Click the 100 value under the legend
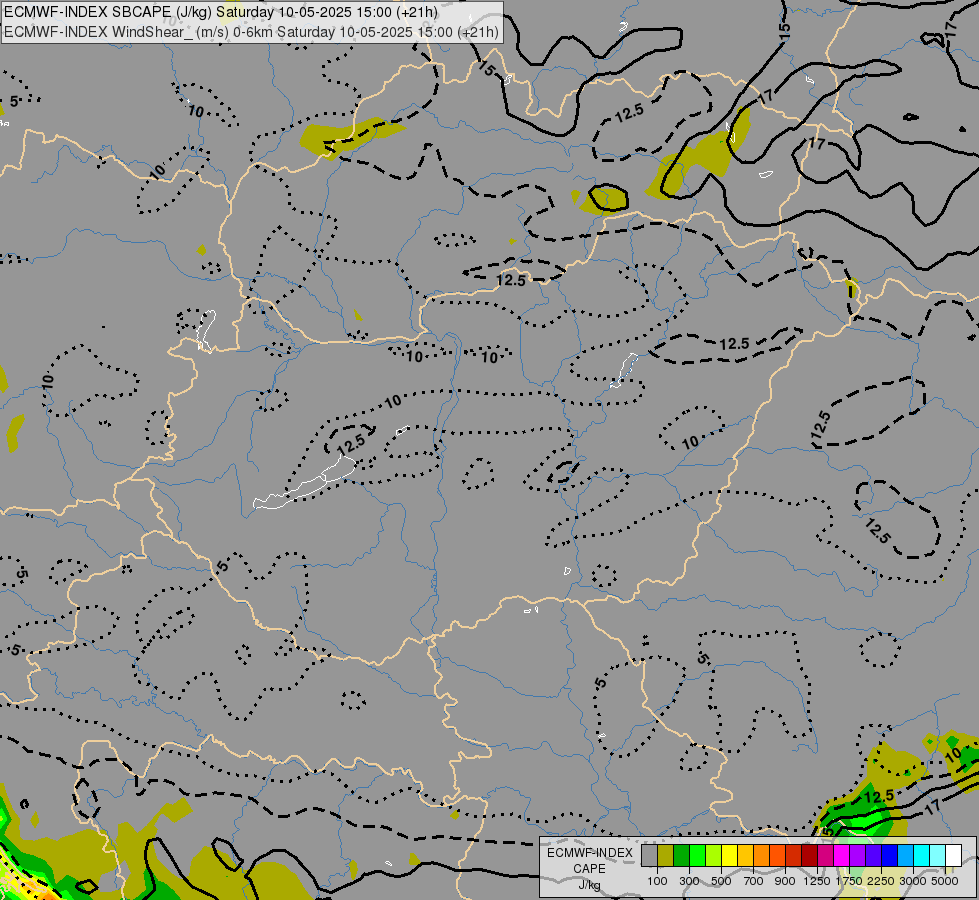979x900 pixels. tap(657, 881)
